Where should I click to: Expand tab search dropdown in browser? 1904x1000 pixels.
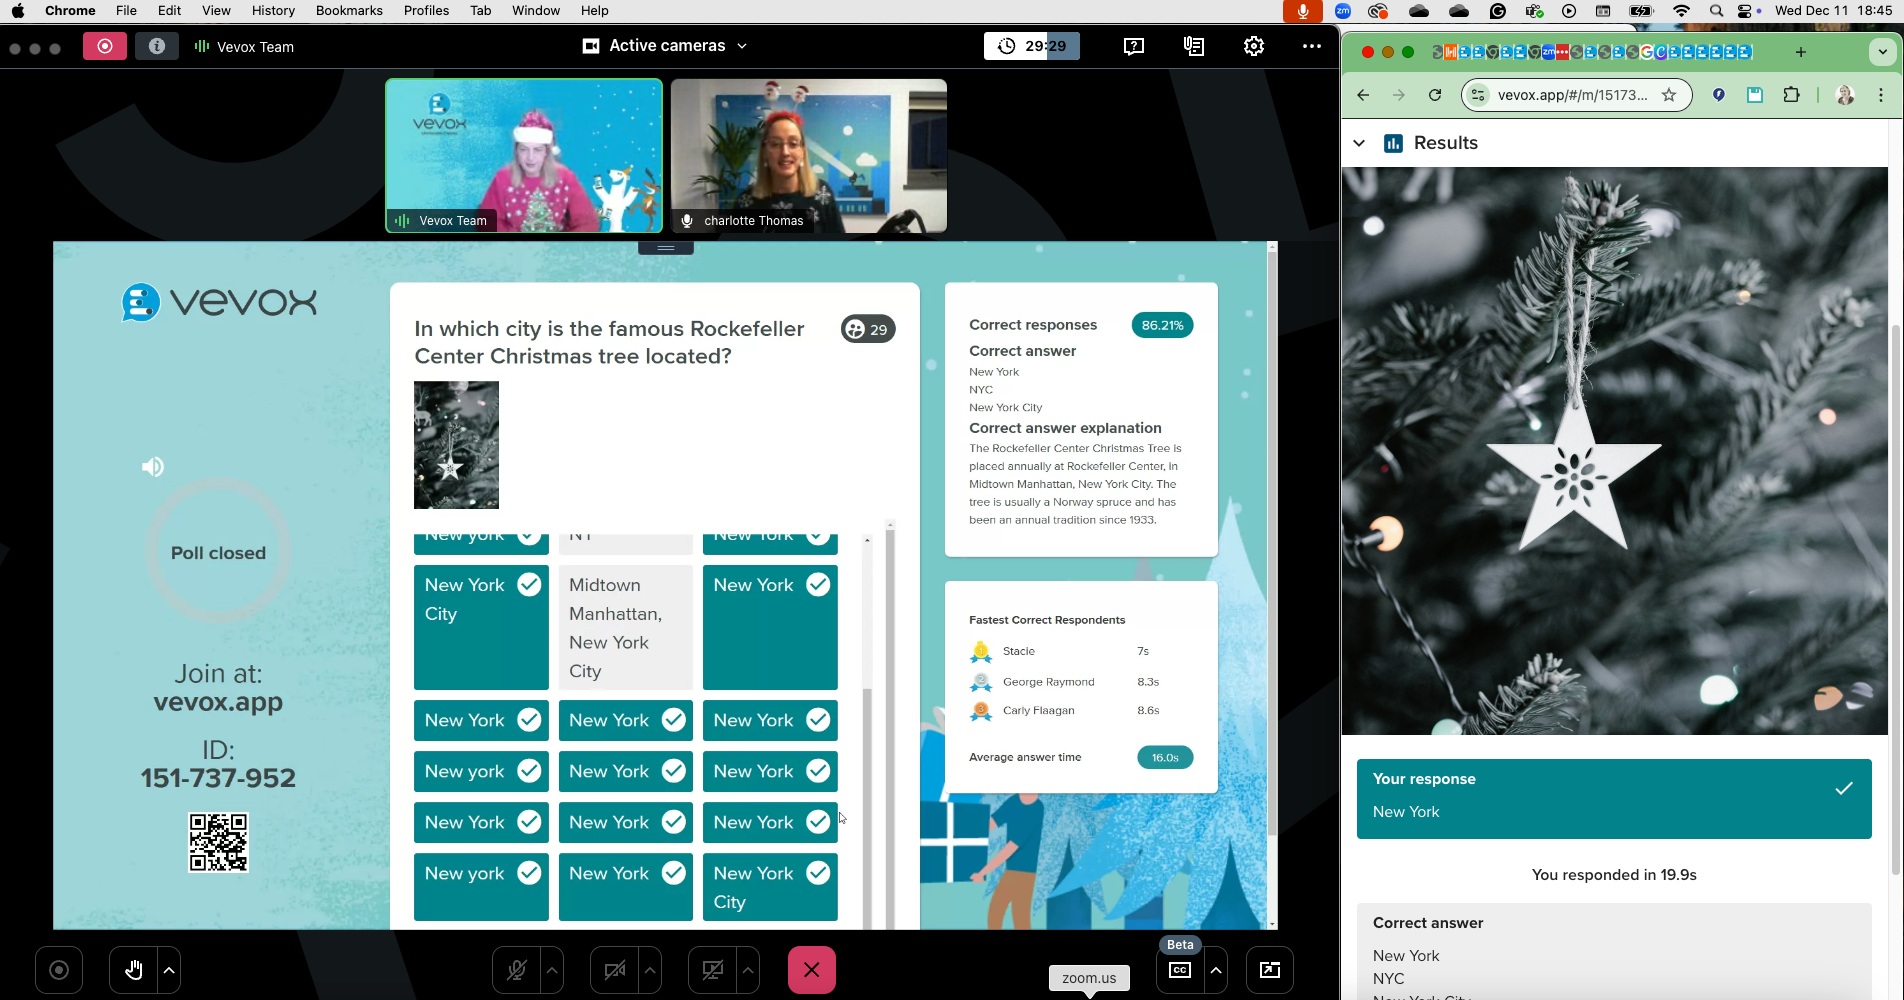[x=1882, y=52]
